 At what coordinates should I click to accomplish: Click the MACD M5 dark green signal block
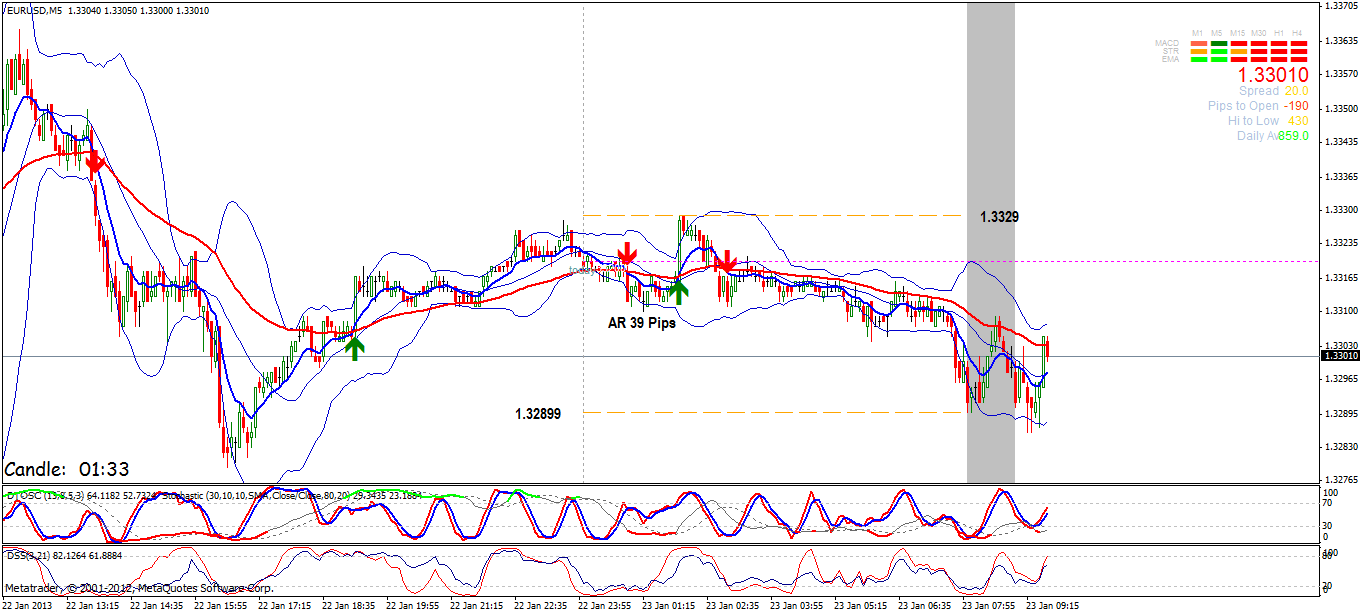pos(1218,43)
